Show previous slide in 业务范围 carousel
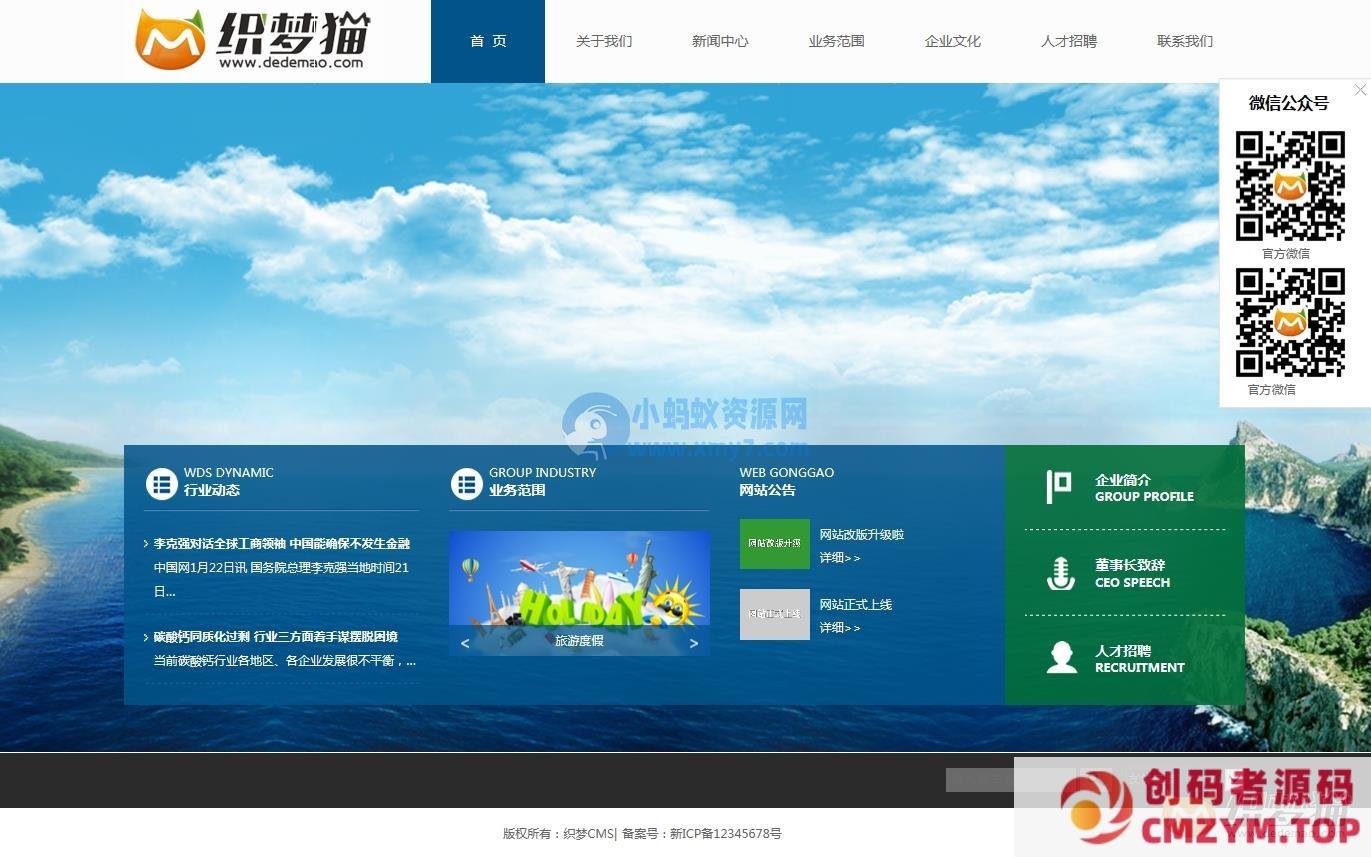1371x857 pixels. point(465,642)
